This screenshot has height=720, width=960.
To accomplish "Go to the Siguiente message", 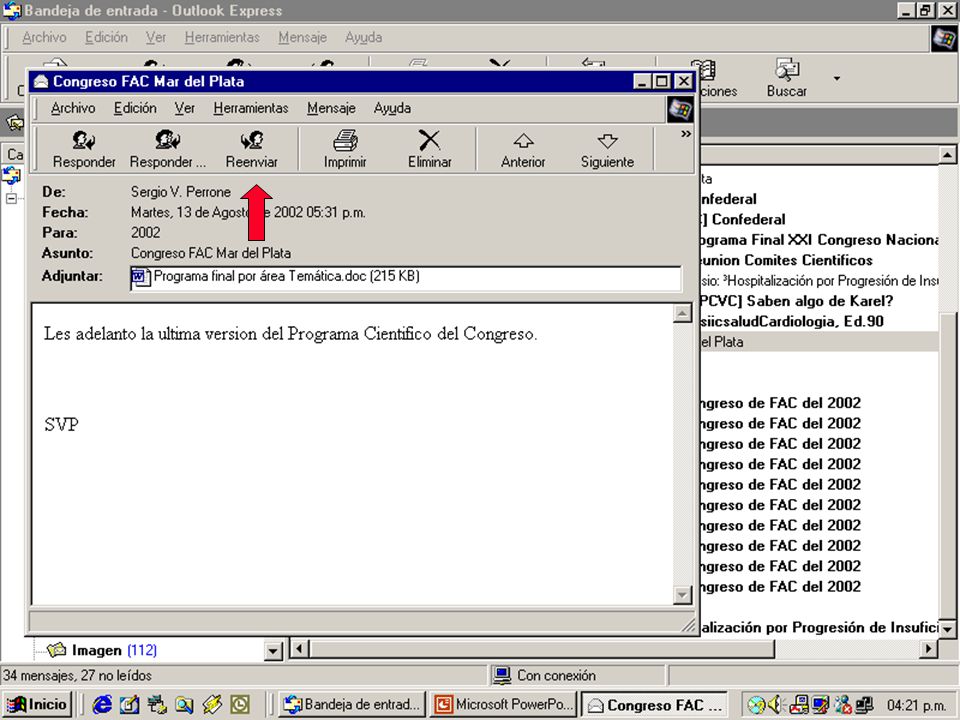I will [607, 149].
